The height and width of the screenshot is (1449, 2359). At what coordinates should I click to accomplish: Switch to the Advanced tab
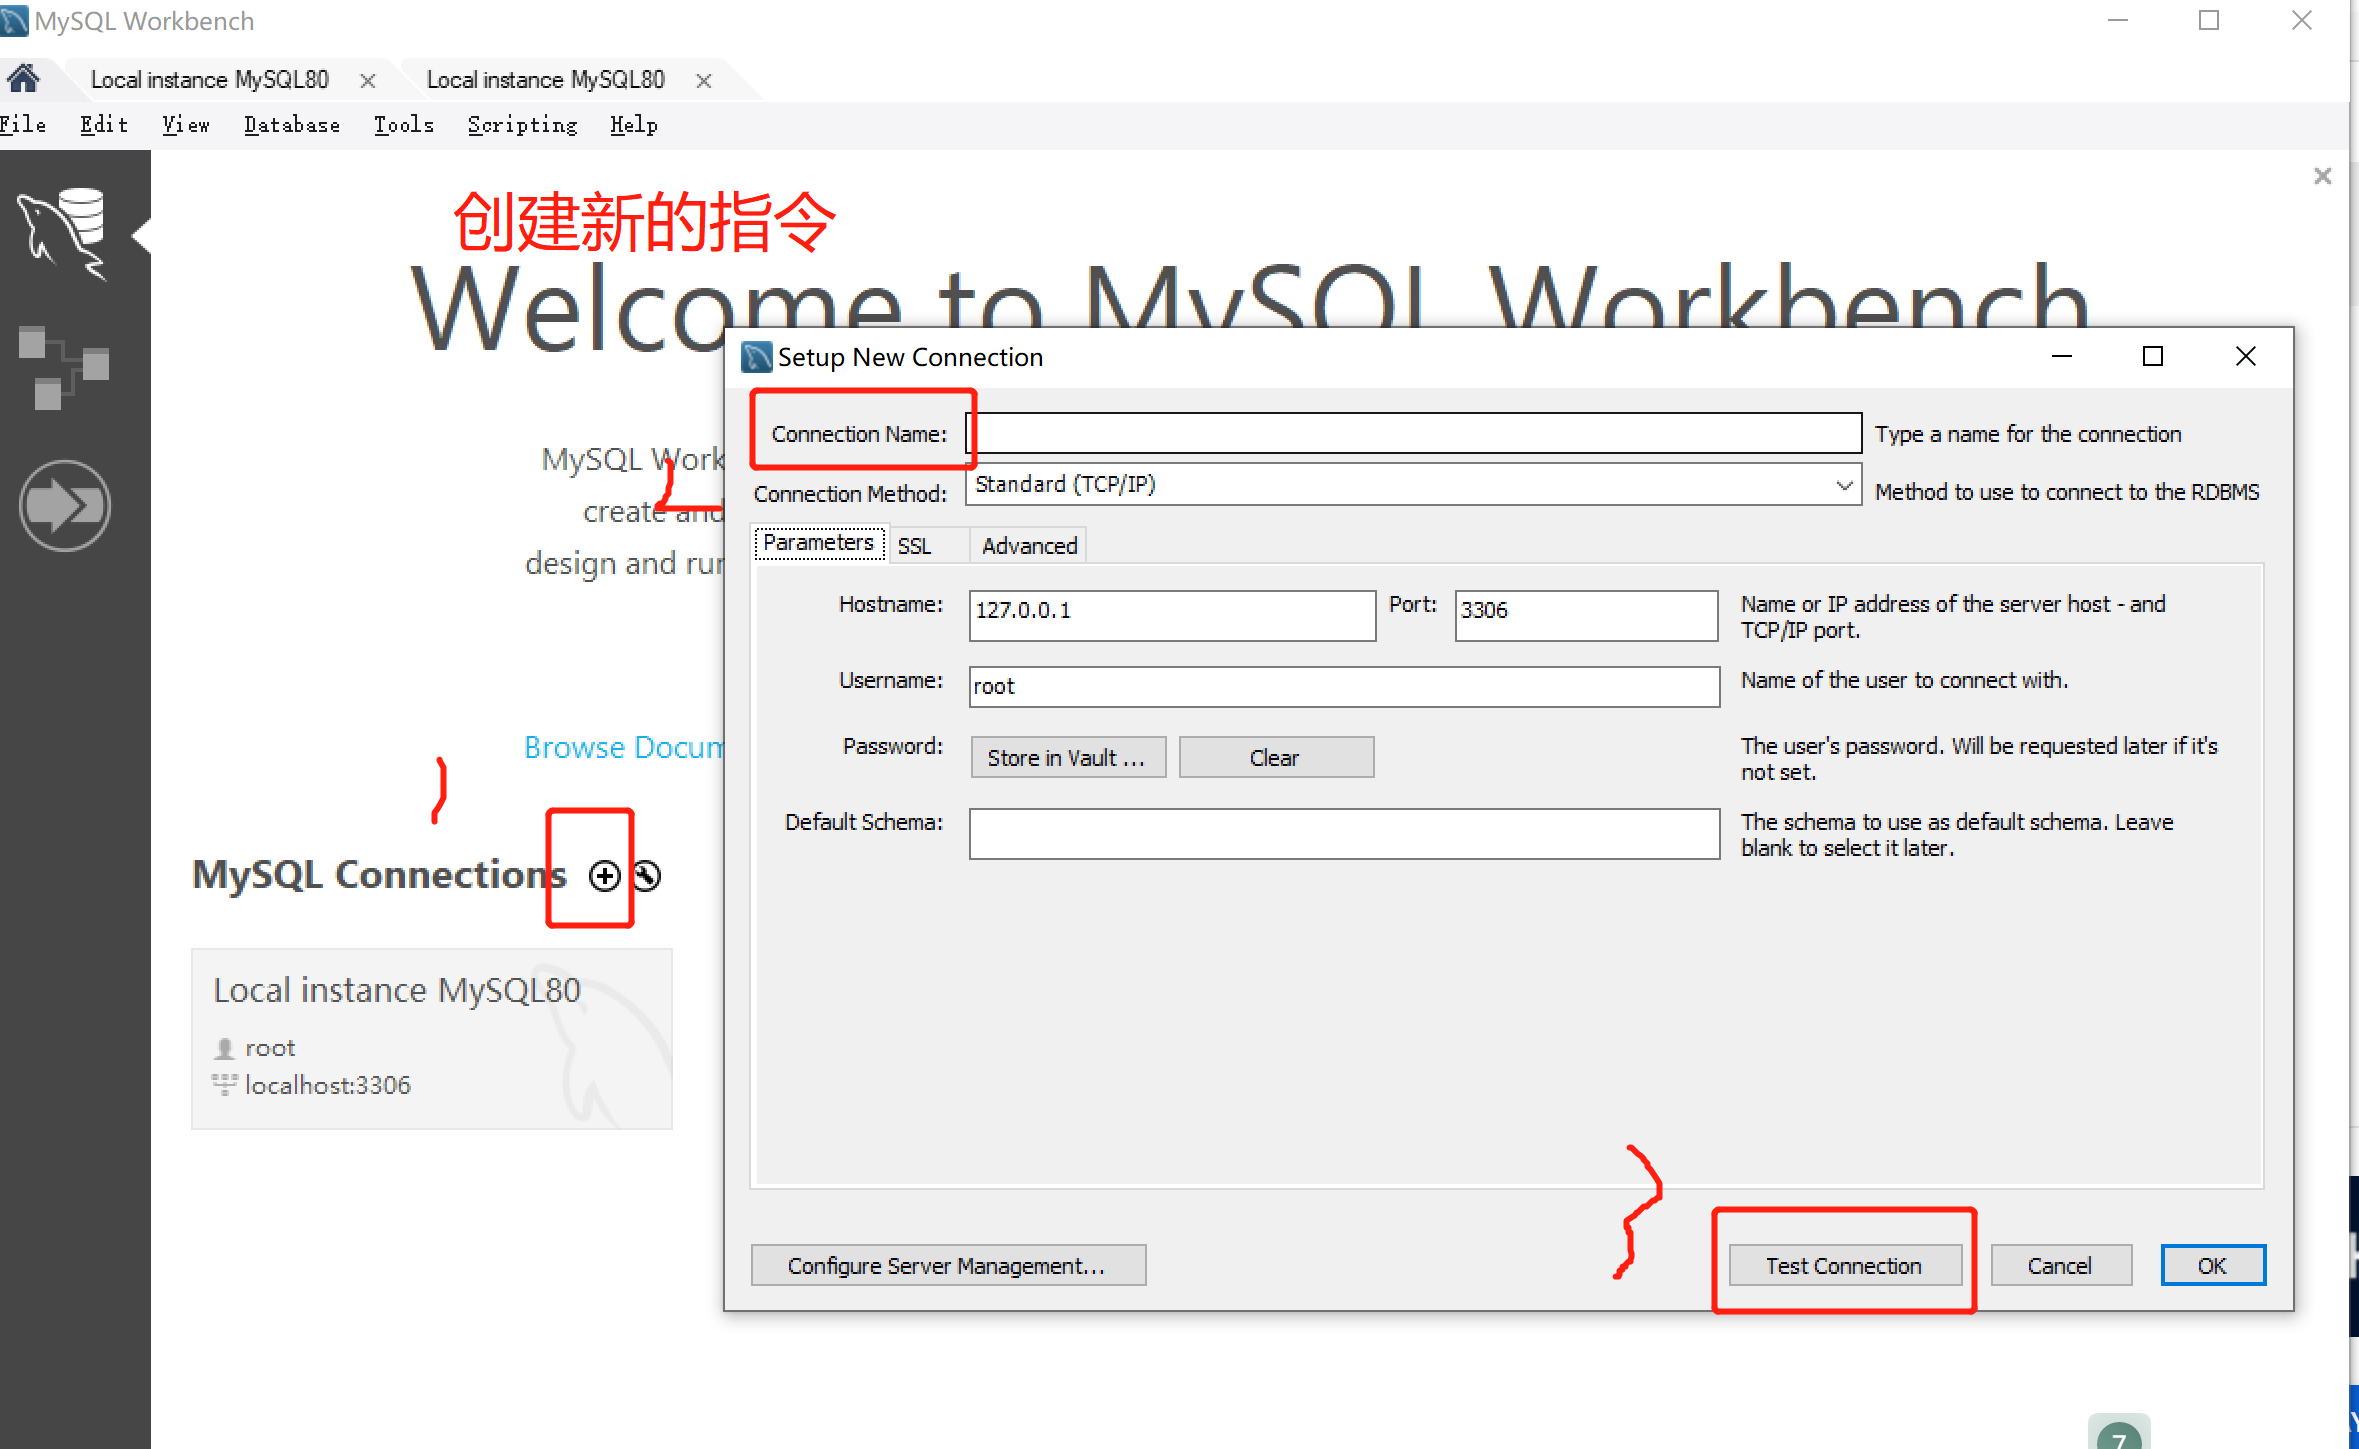click(x=1029, y=546)
